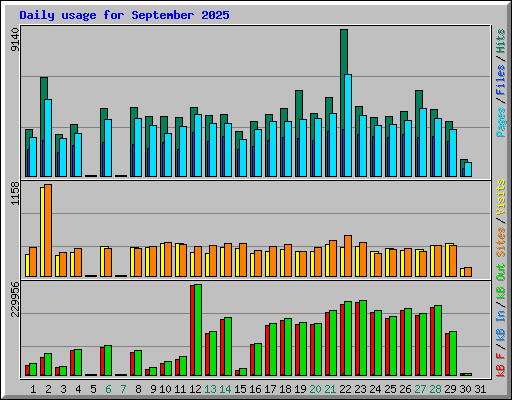The image size is (512, 400).
Task: Click the tallest orange Sites bar for day 2
Action: (48, 230)
